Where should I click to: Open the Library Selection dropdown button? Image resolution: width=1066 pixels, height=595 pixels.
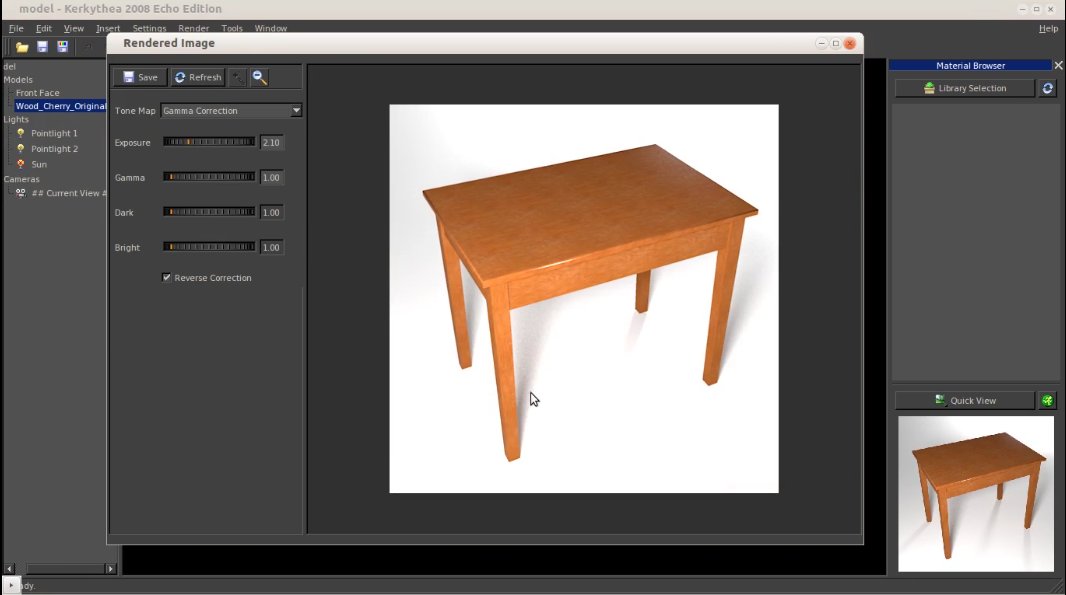[x=964, y=88]
